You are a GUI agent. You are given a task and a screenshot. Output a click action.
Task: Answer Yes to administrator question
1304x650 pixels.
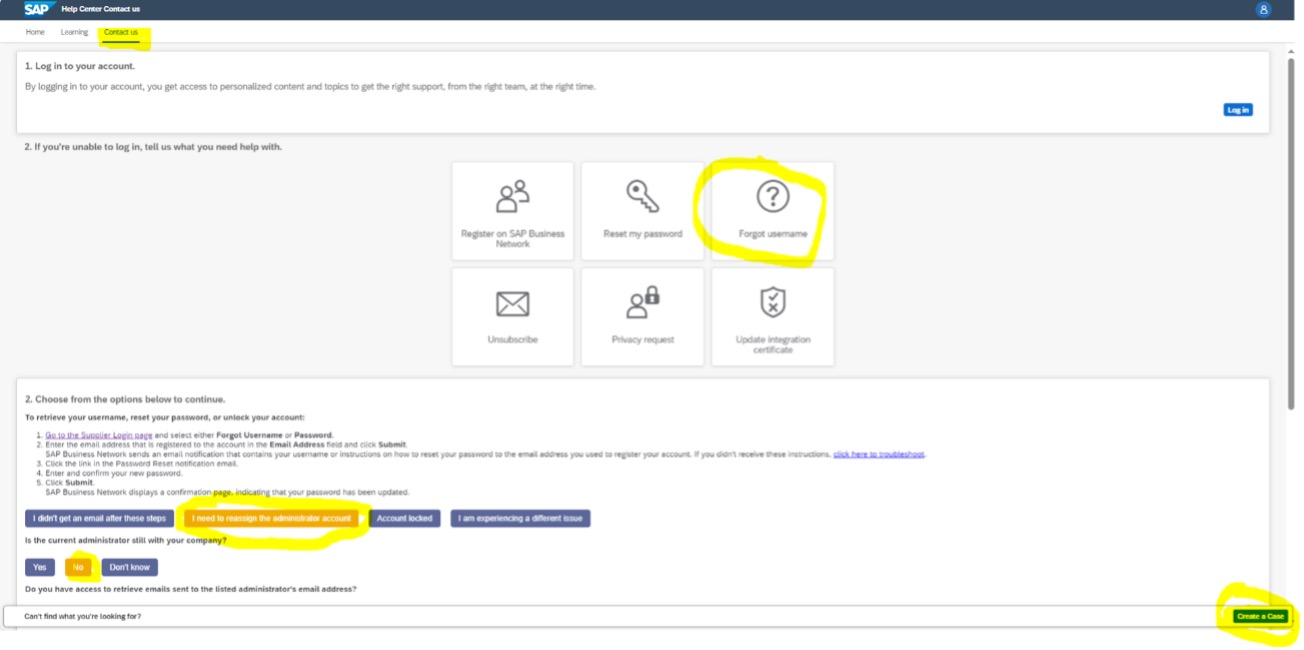point(40,567)
